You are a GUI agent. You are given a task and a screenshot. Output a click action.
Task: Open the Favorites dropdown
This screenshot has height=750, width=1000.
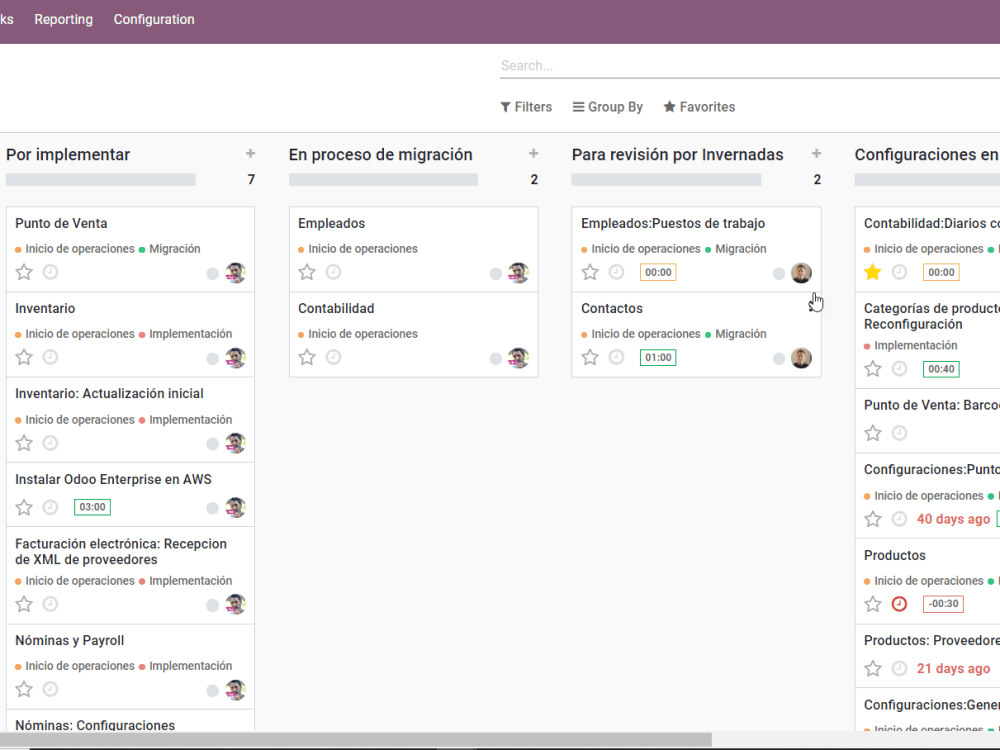pos(699,107)
